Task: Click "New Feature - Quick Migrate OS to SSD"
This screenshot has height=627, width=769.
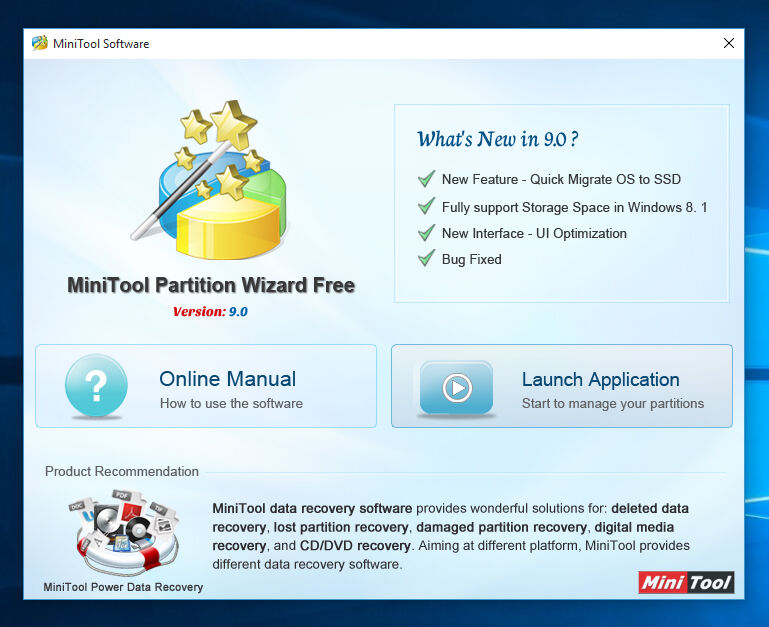Action: tap(561, 179)
